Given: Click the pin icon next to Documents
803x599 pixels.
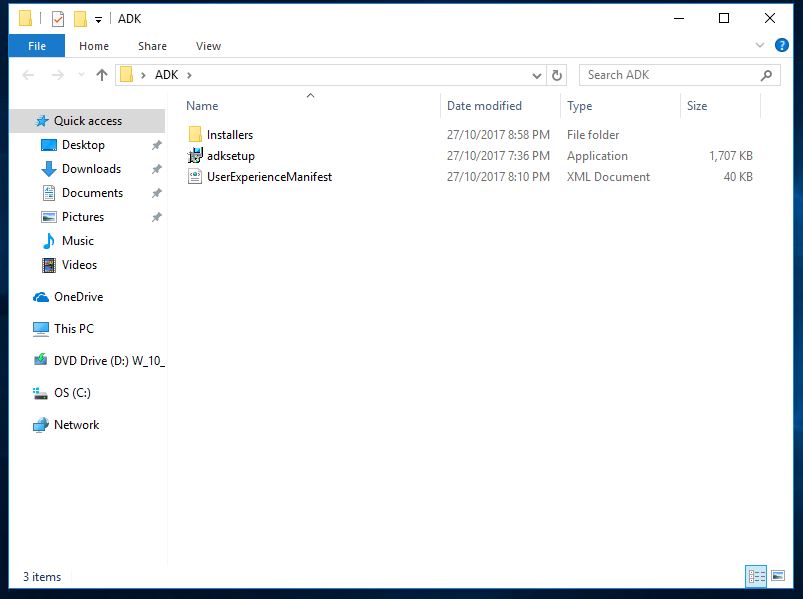Looking at the screenshot, I should (x=157, y=194).
